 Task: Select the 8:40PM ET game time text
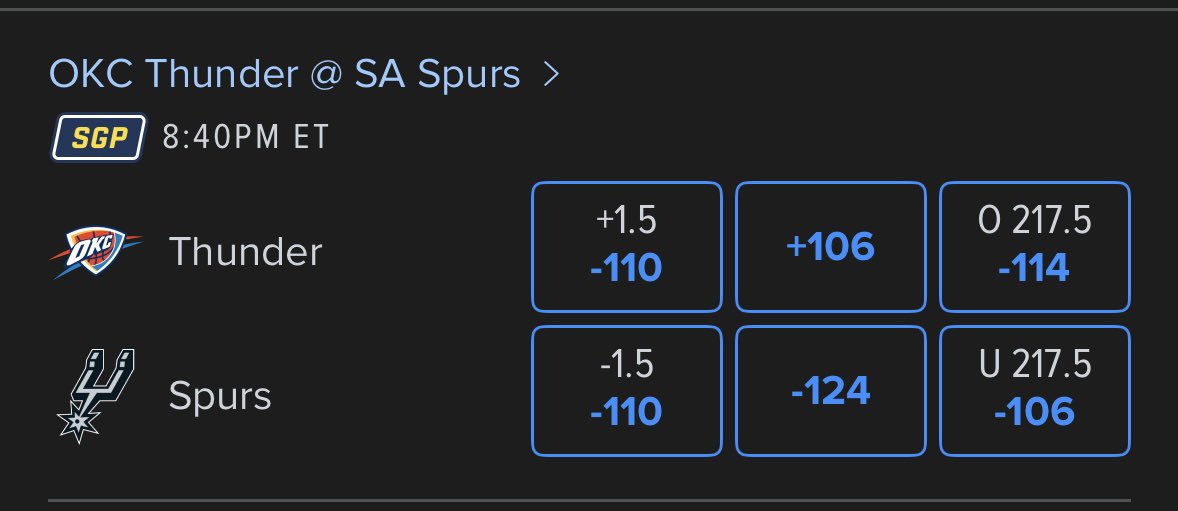click(246, 138)
